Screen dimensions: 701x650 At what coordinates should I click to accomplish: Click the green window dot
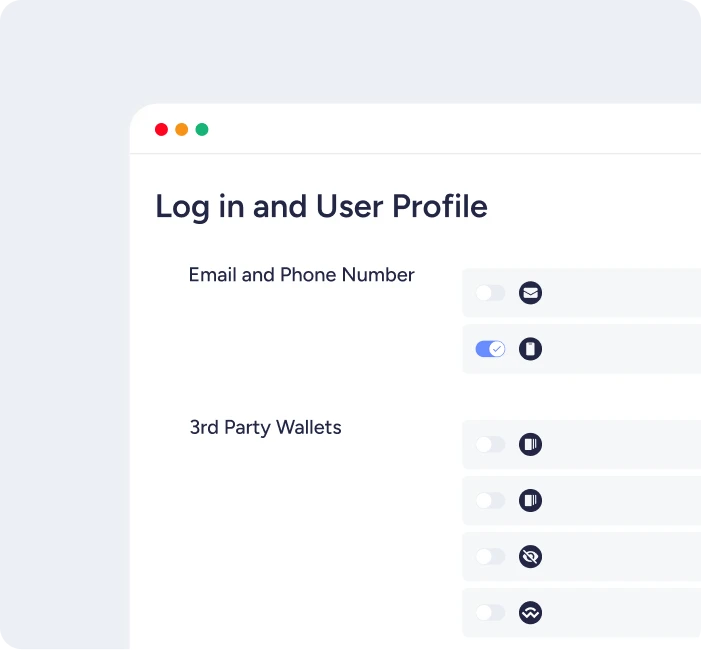click(x=202, y=129)
